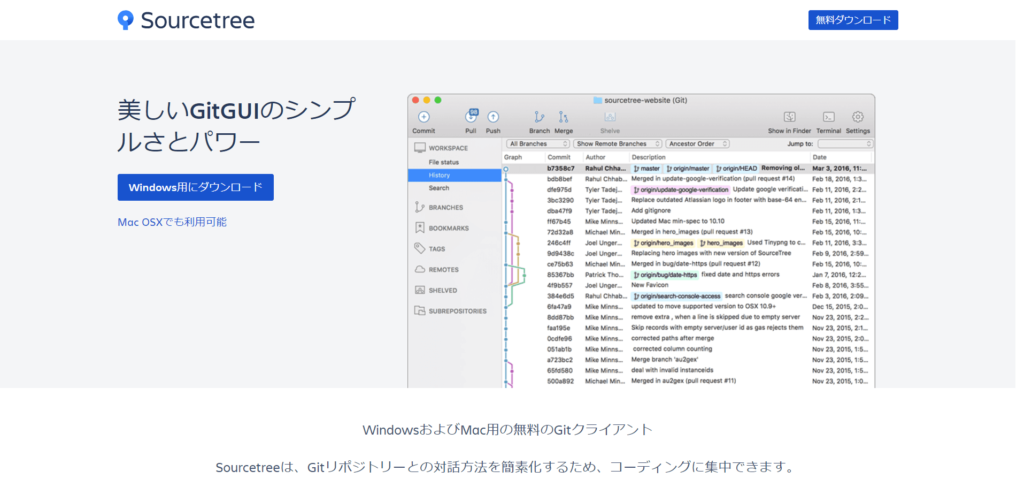
Task: Click the Pull toolbar icon
Action: (471, 117)
